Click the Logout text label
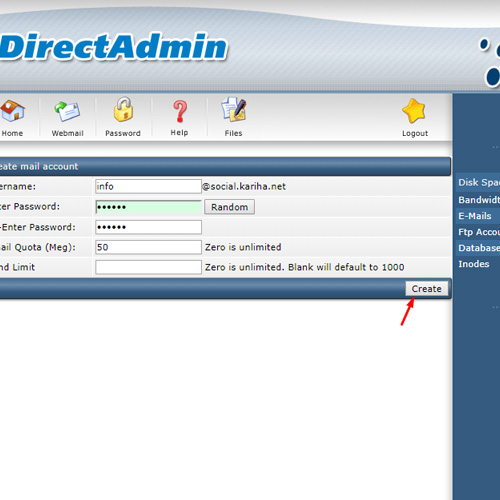The height and width of the screenshot is (500, 500). (415, 133)
